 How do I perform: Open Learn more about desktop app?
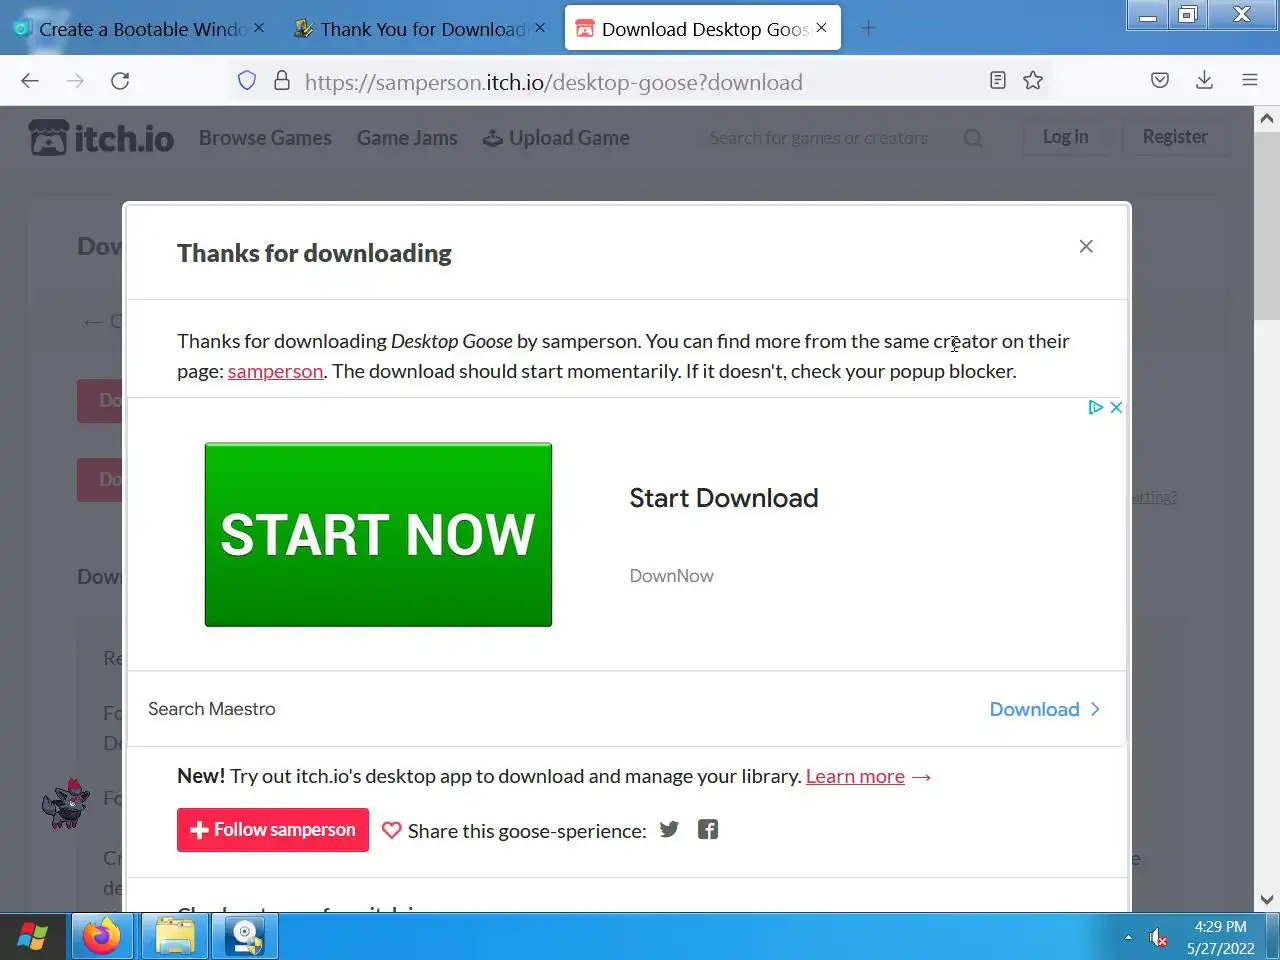click(855, 776)
